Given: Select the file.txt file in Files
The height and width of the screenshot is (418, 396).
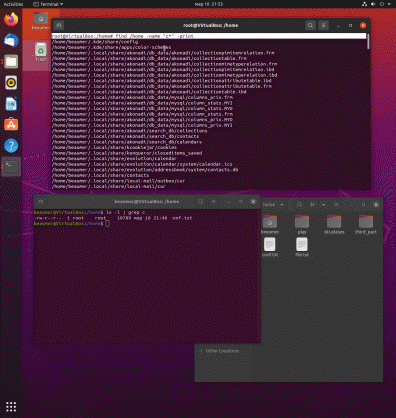Looking at the screenshot, I should click(x=302, y=247).
